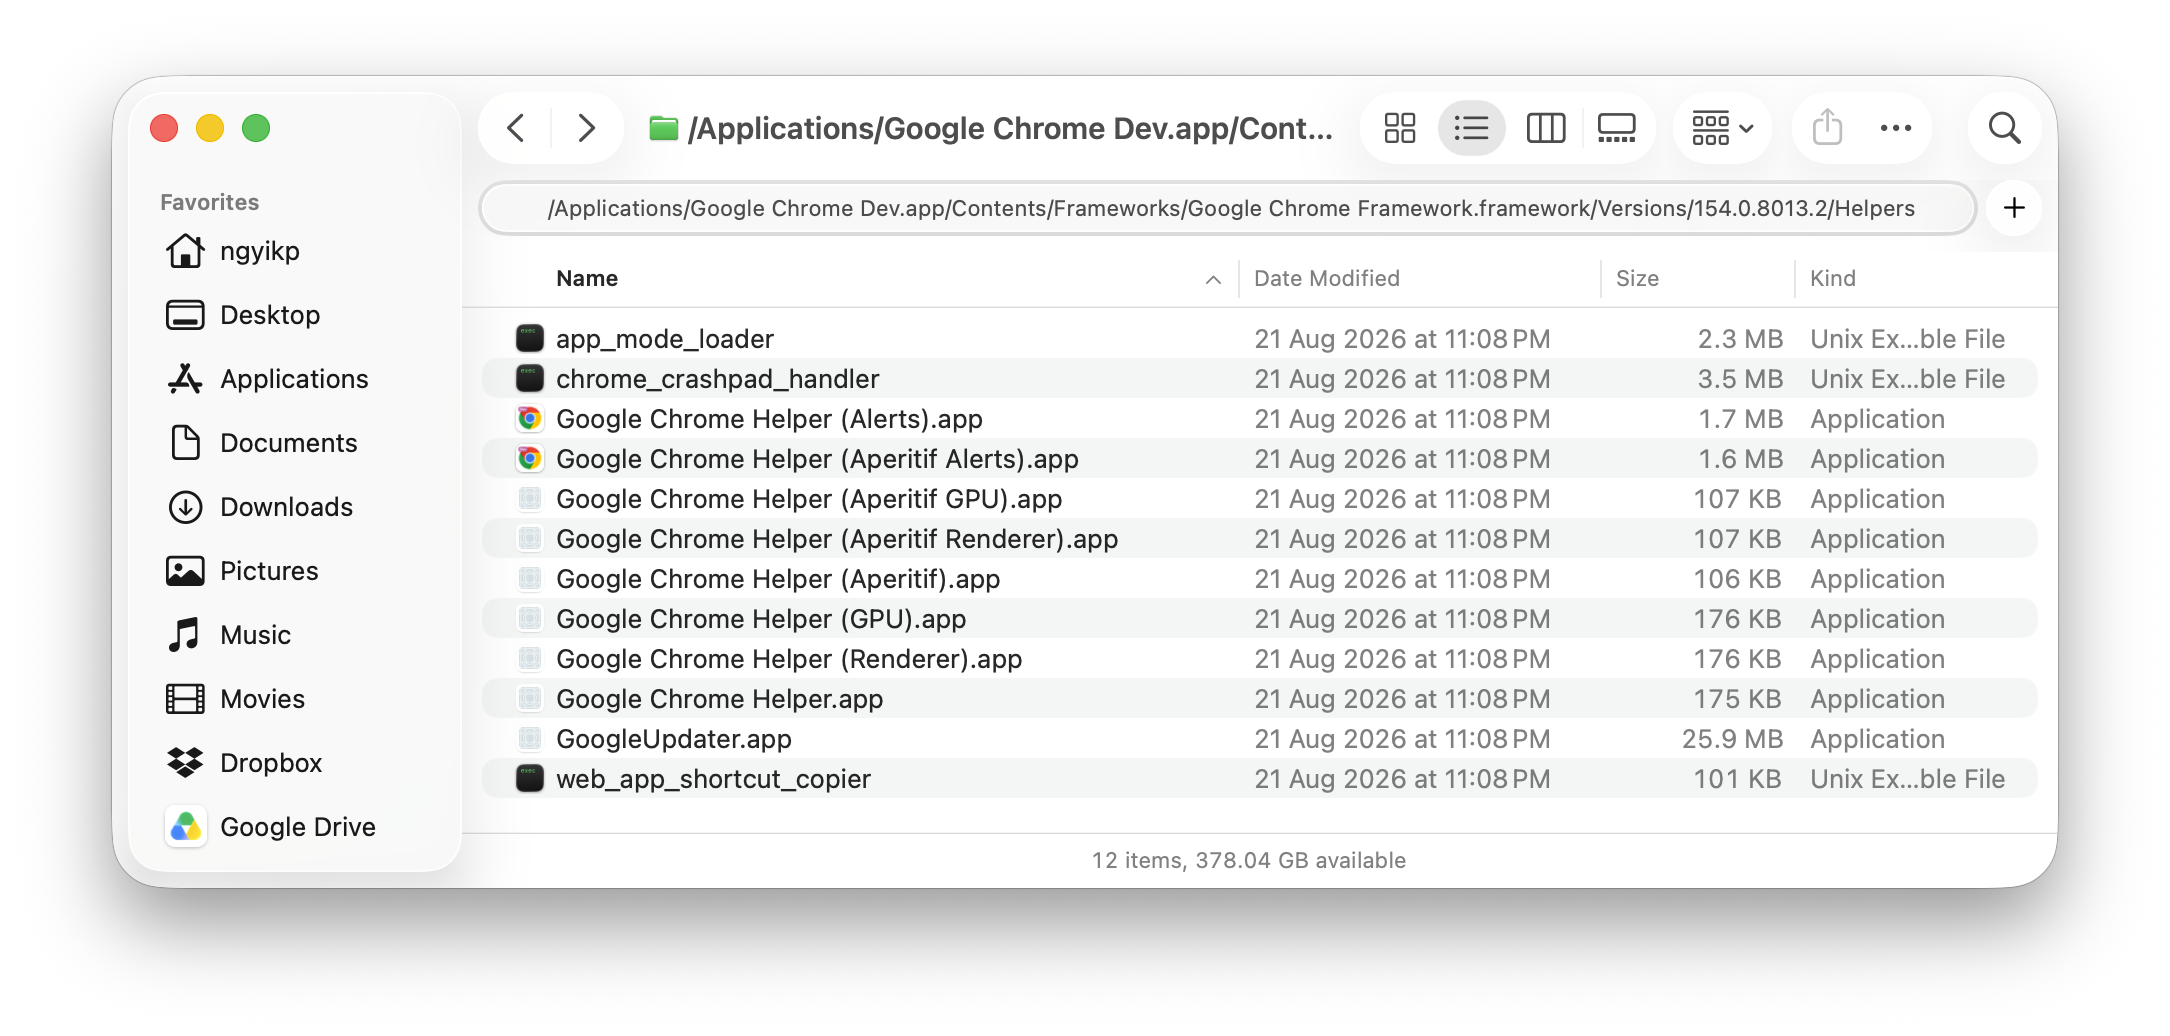
Task: Click the green folder icon in title
Action: click(x=663, y=128)
